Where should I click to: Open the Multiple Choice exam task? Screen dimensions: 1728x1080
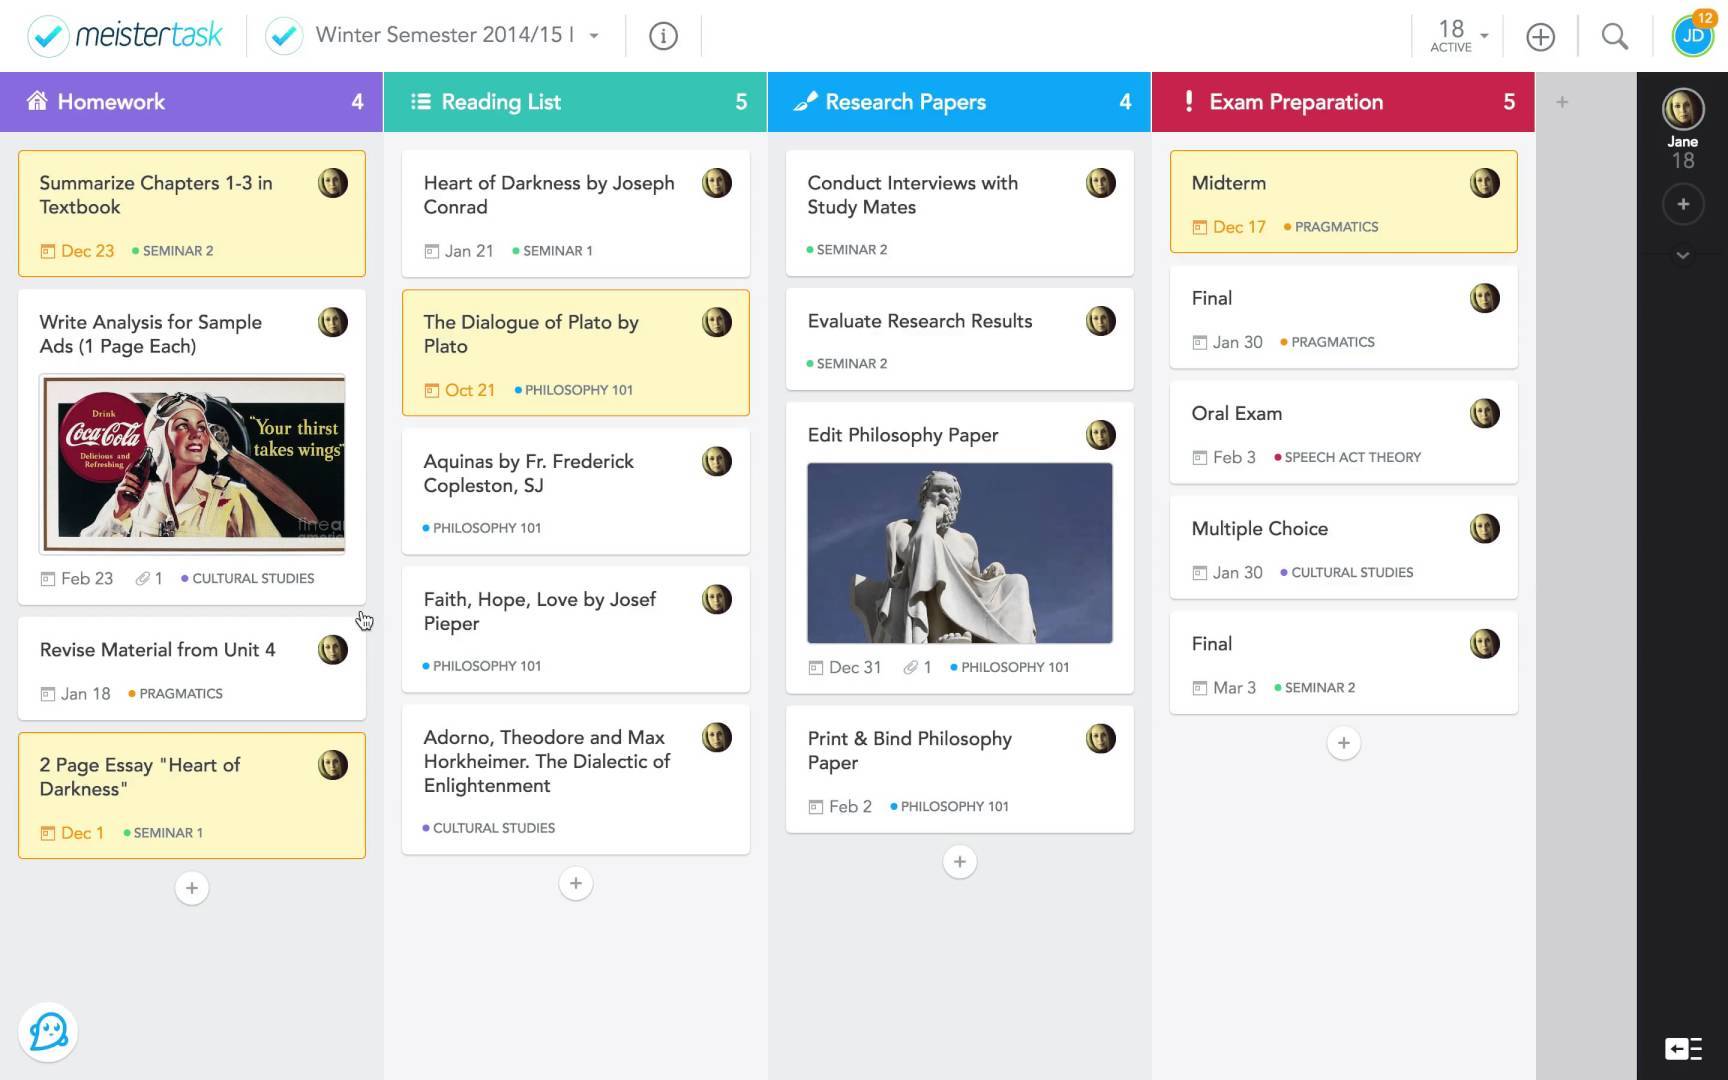(x=1344, y=547)
